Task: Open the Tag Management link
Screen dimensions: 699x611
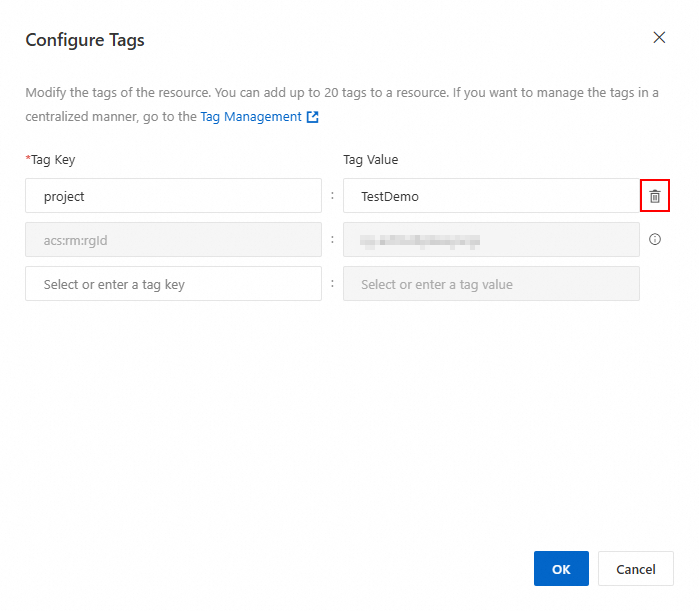Action: coord(251,117)
